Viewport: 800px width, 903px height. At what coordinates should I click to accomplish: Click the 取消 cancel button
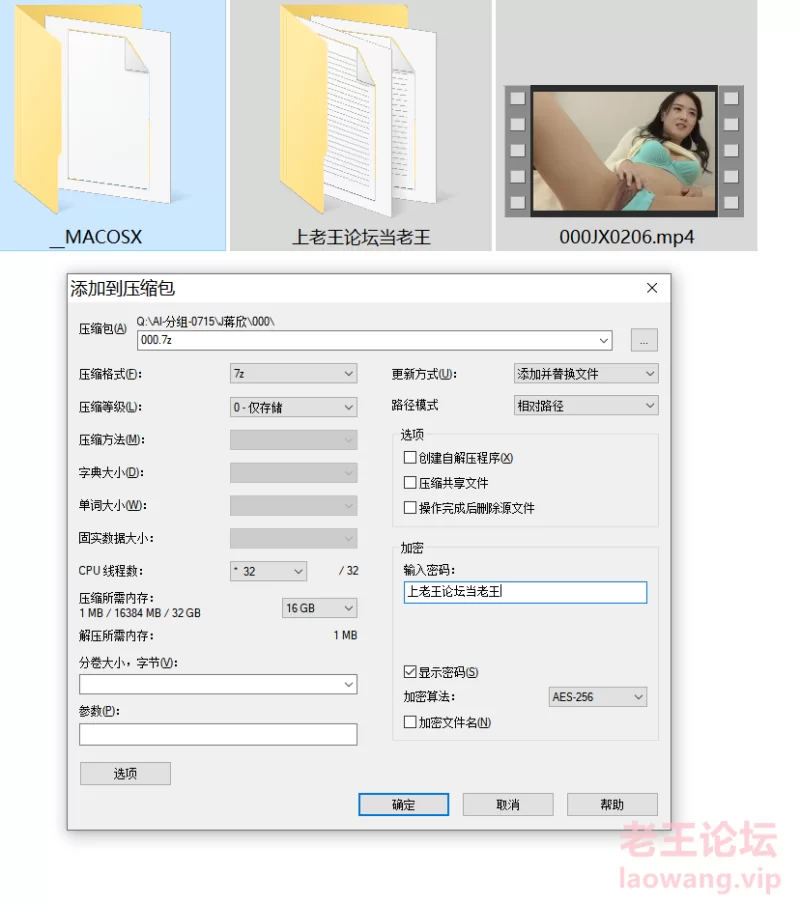coord(508,805)
